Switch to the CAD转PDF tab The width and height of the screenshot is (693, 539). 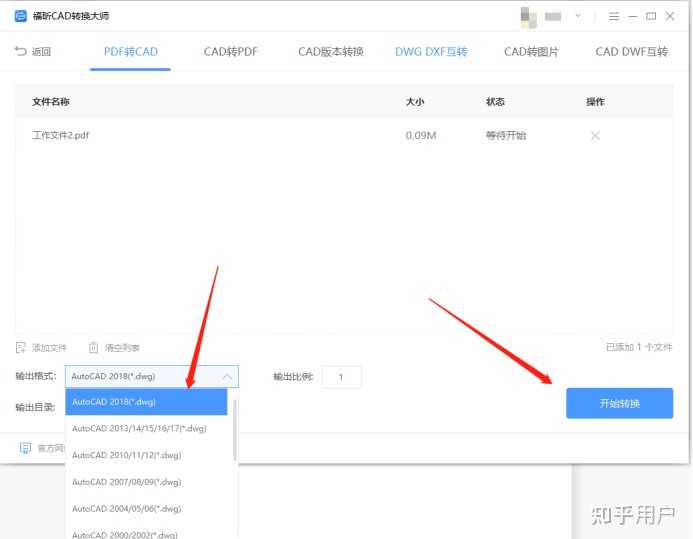(230, 52)
